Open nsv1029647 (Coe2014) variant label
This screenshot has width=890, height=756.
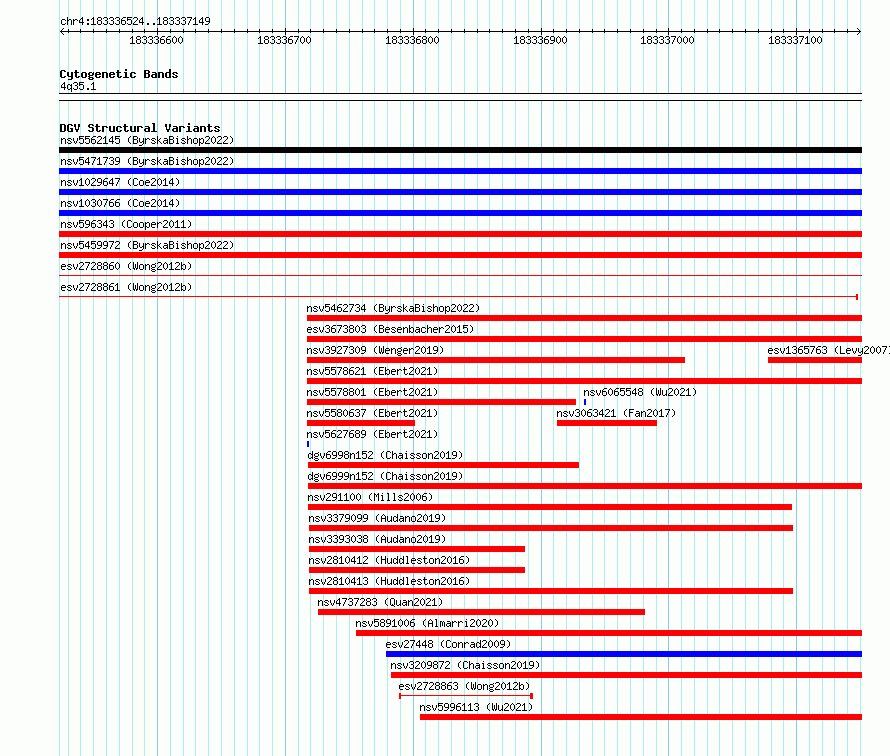(x=120, y=182)
